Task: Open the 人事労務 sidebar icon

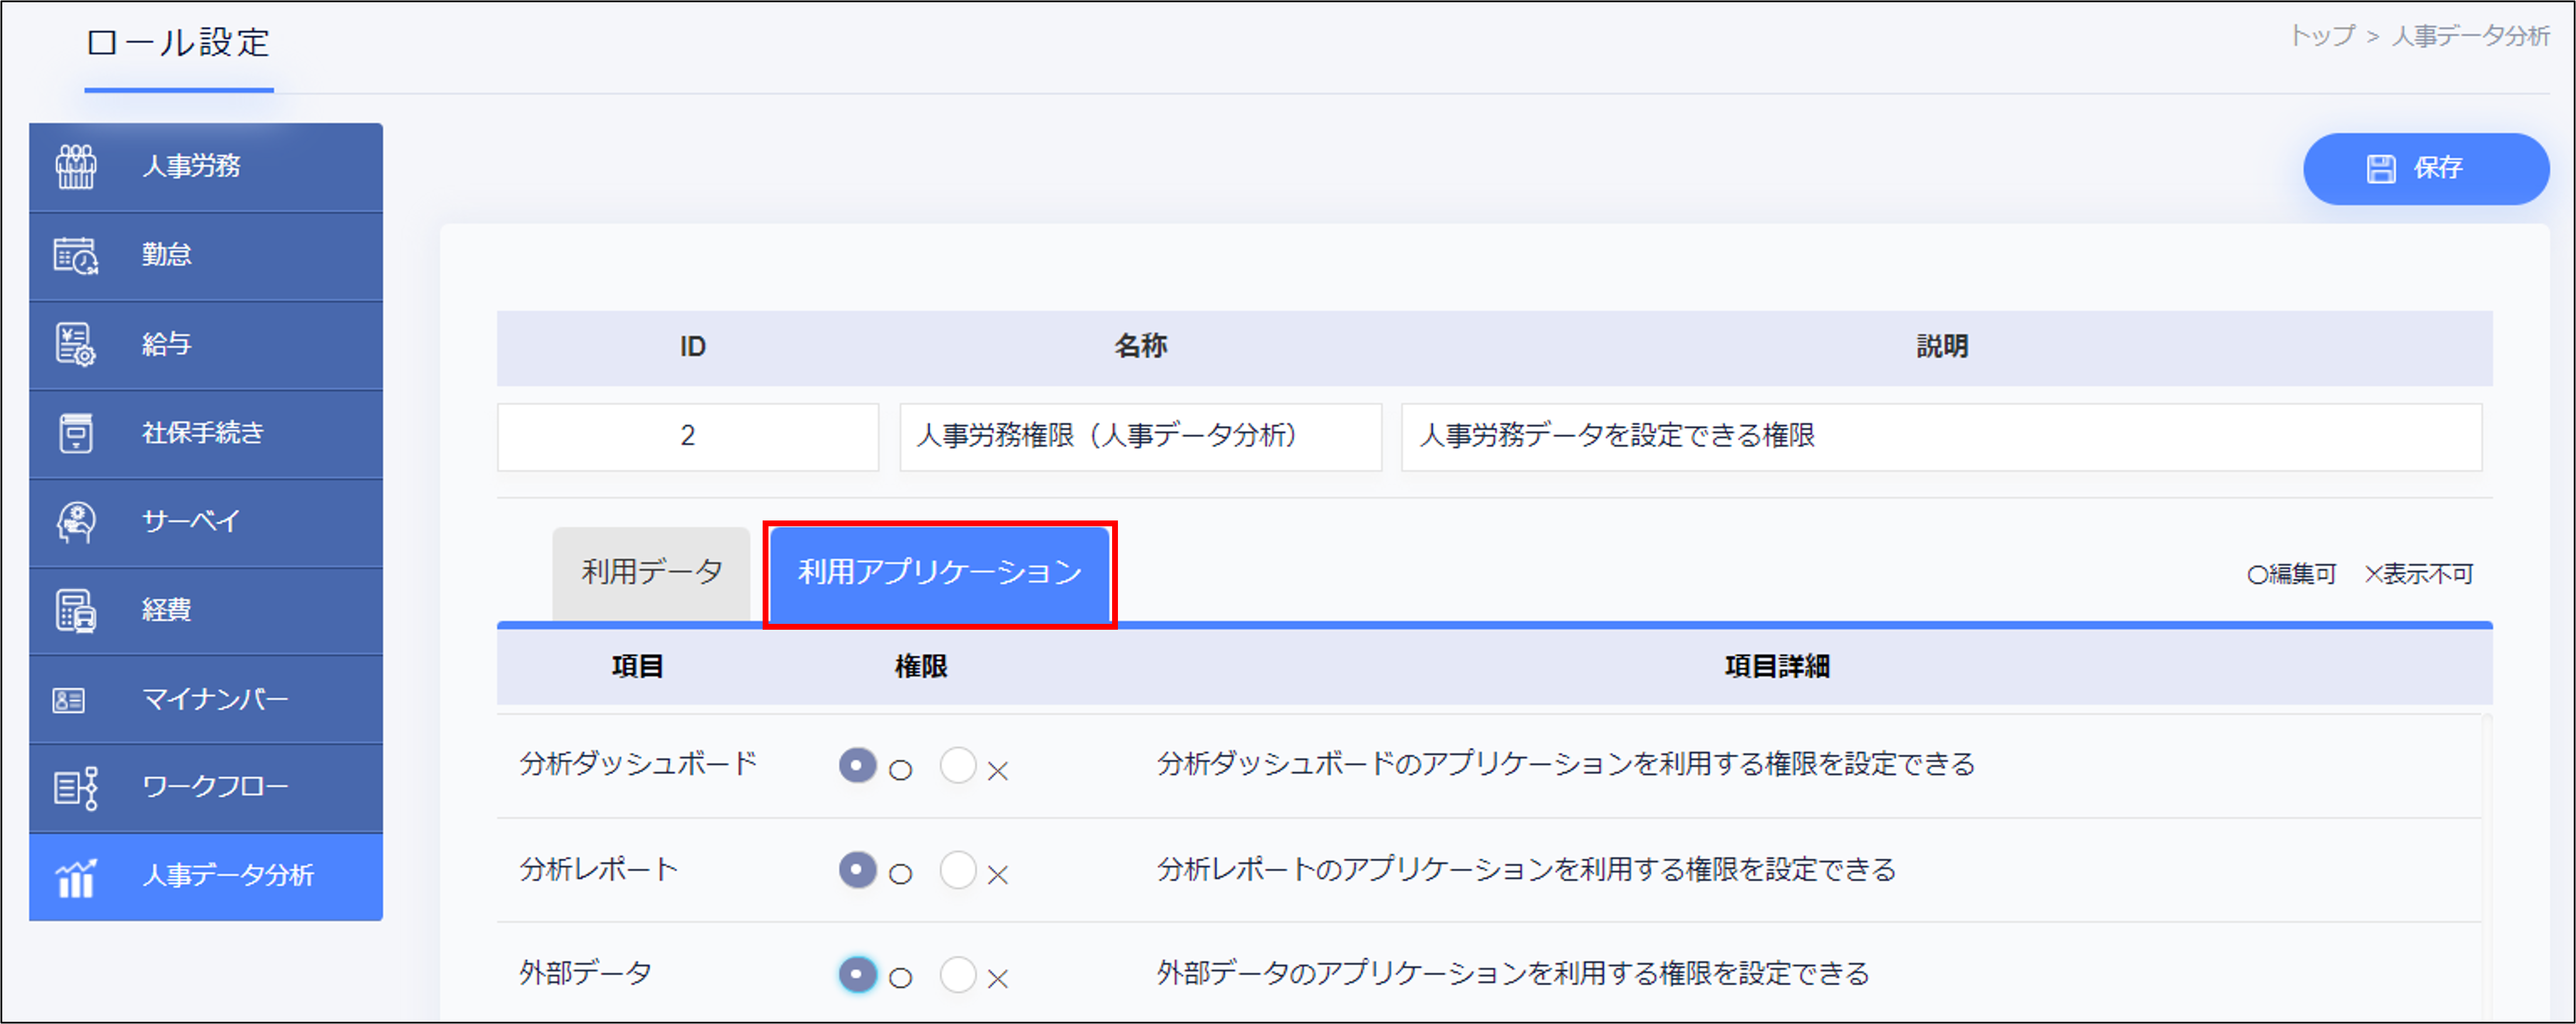Action: point(76,166)
